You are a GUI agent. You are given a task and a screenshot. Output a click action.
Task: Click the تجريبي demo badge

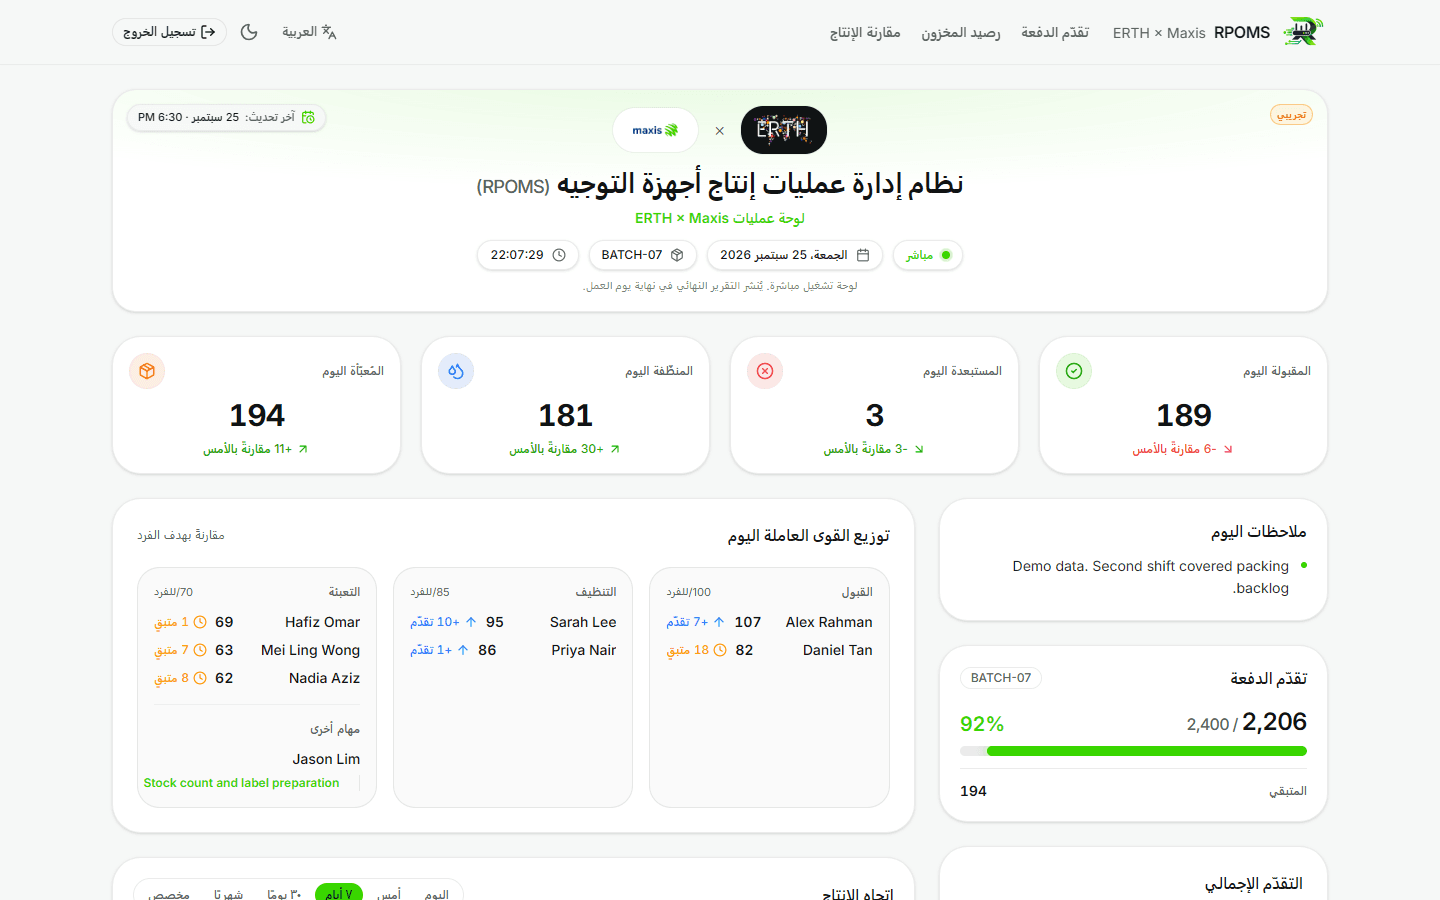coord(1292,115)
